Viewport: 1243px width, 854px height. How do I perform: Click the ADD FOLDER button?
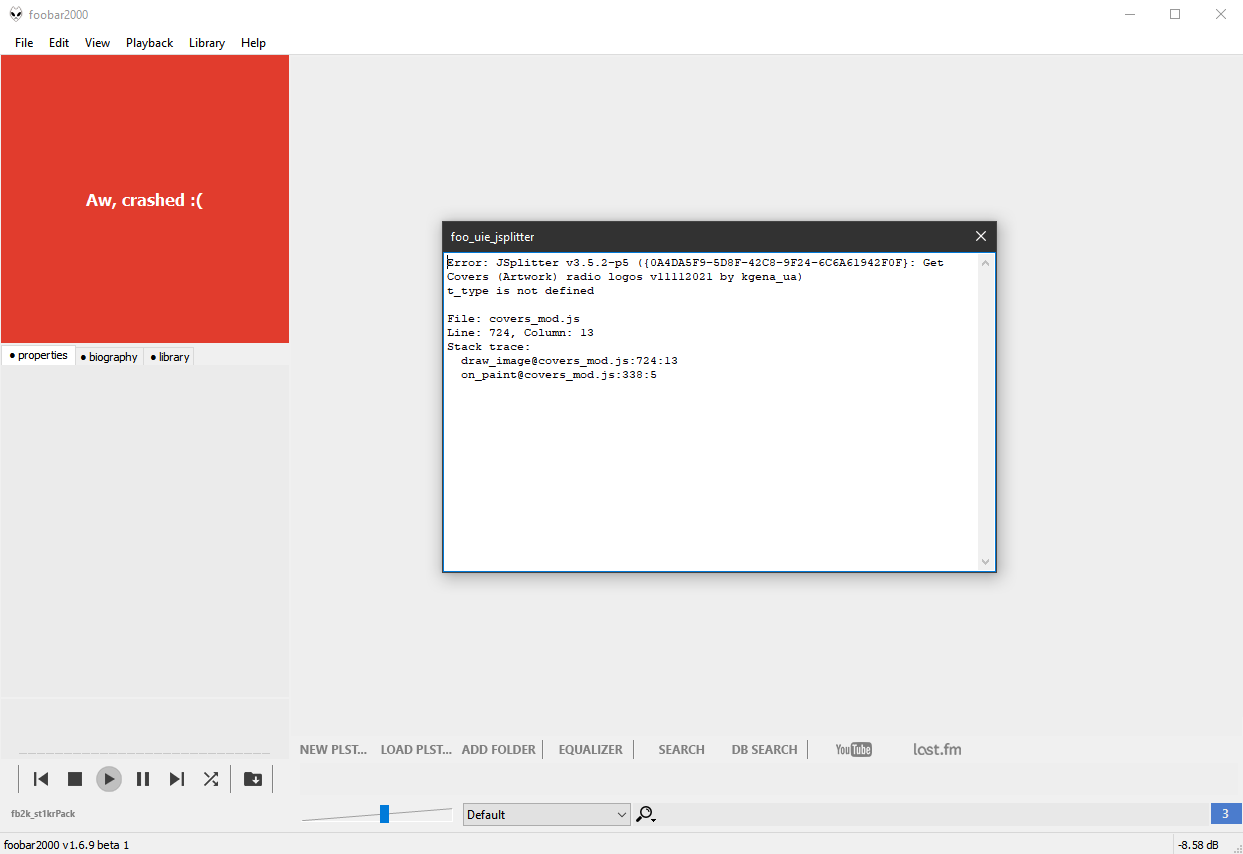[499, 749]
